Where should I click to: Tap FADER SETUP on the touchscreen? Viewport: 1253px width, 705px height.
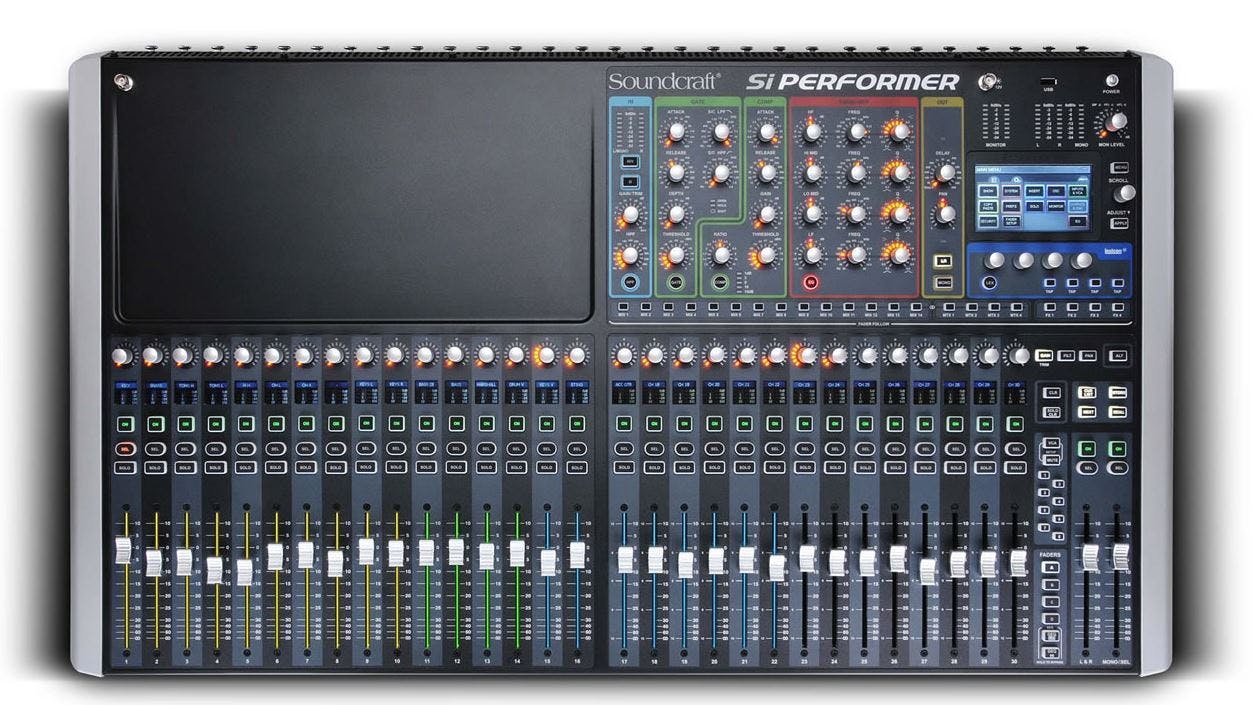click(x=1011, y=222)
